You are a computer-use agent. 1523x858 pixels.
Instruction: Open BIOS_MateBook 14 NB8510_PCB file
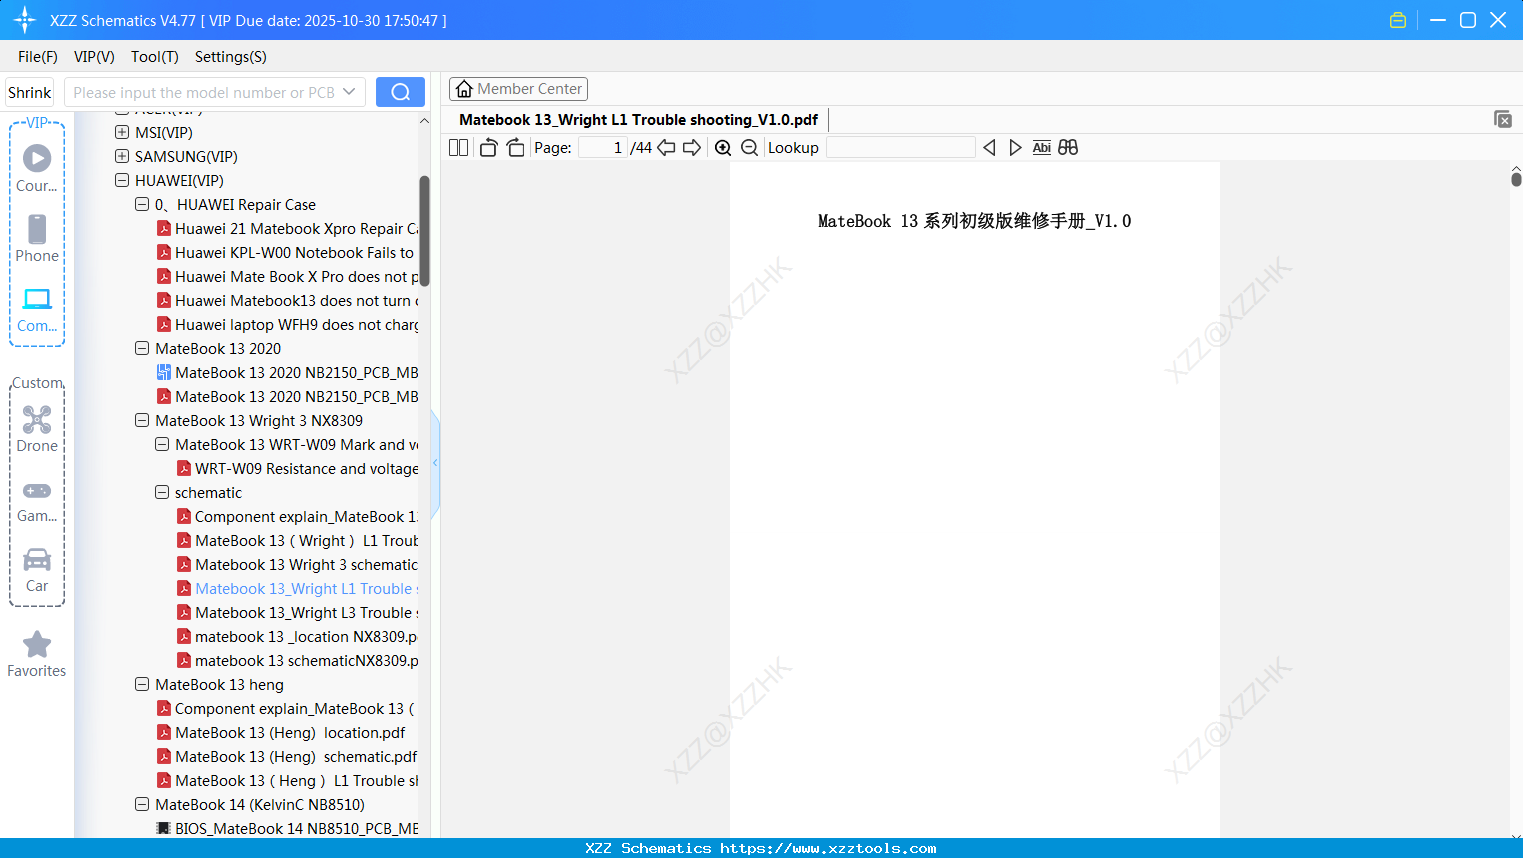(288, 828)
